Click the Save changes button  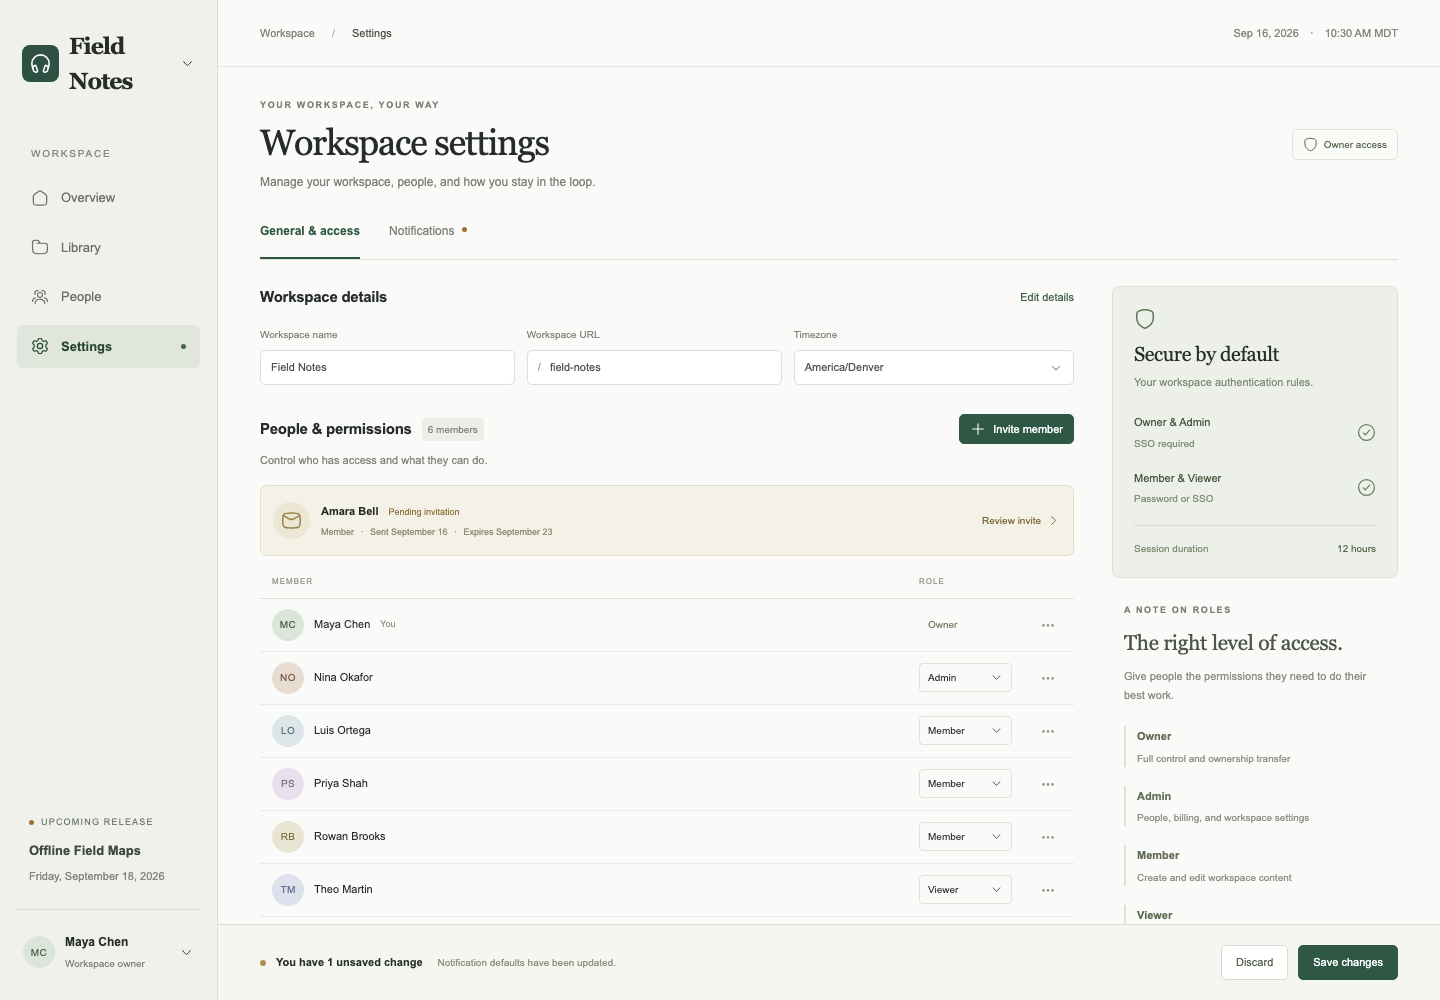pos(1348,963)
